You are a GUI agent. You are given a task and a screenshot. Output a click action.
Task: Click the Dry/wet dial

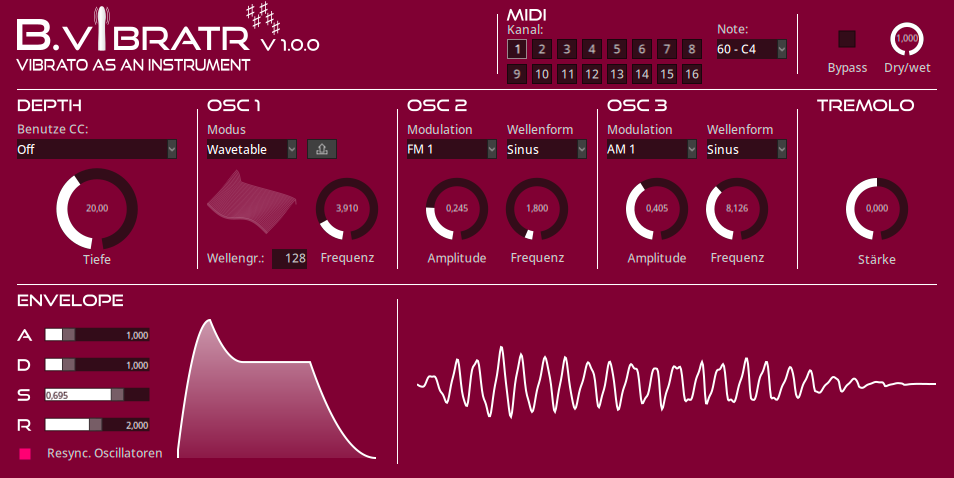tap(907, 39)
